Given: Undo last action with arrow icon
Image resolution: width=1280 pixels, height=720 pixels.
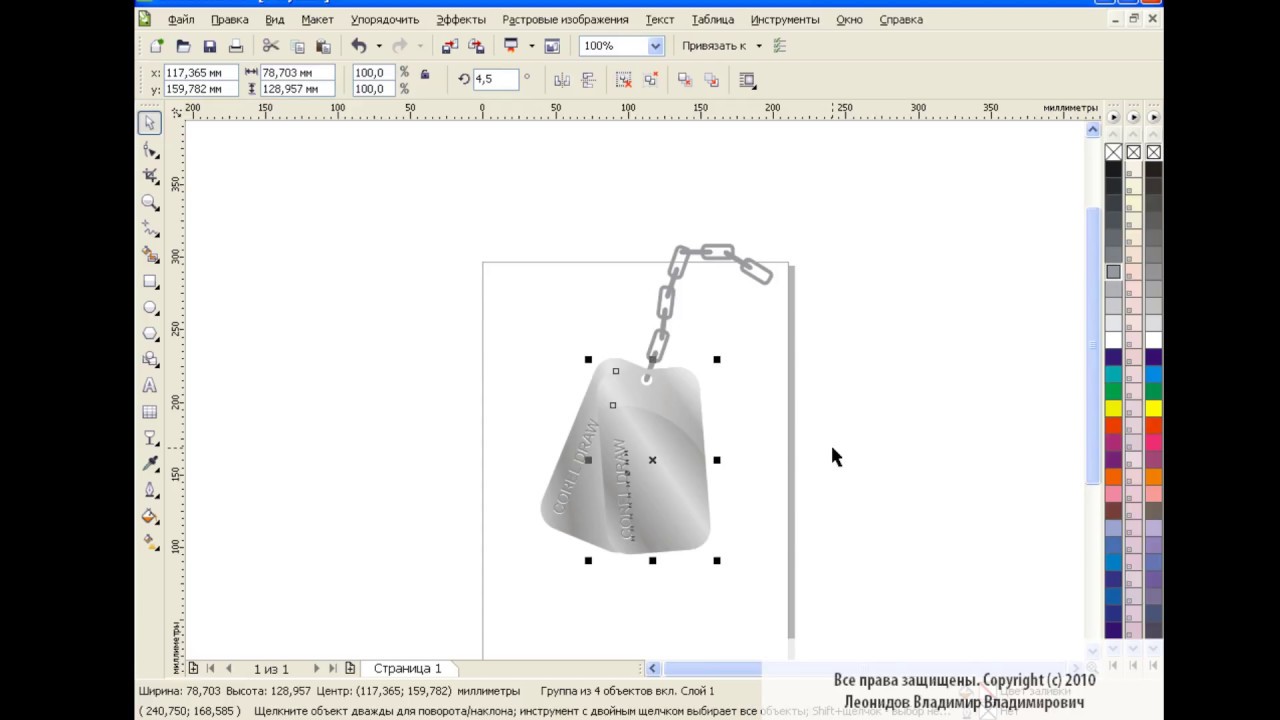Looking at the screenshot, I should point(358,46).
